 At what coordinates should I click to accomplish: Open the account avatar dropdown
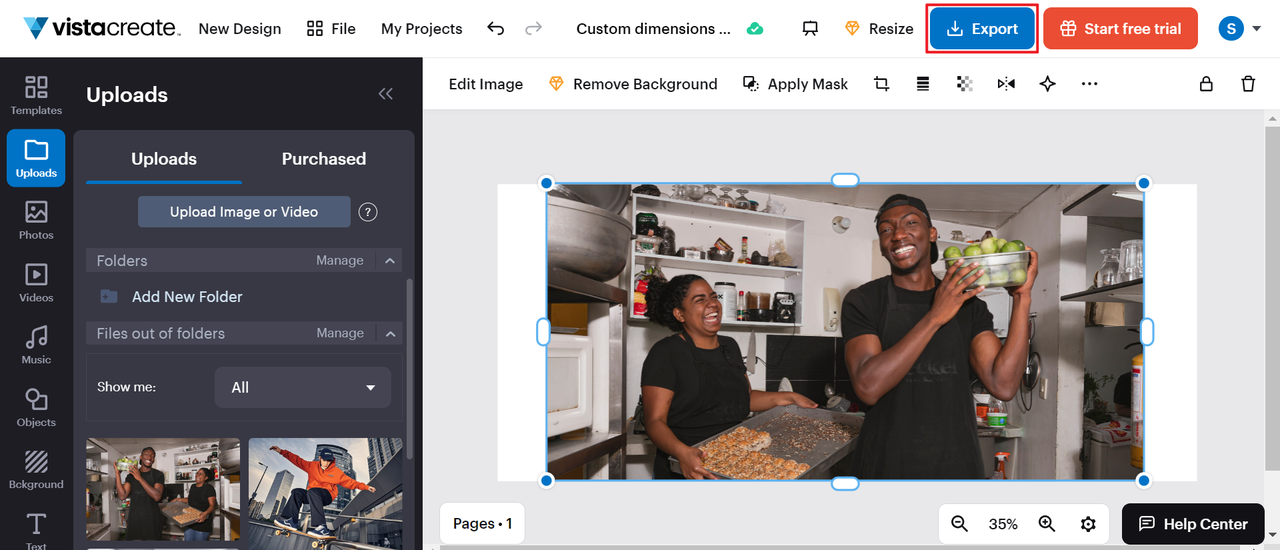click(x=1240, y=28)
